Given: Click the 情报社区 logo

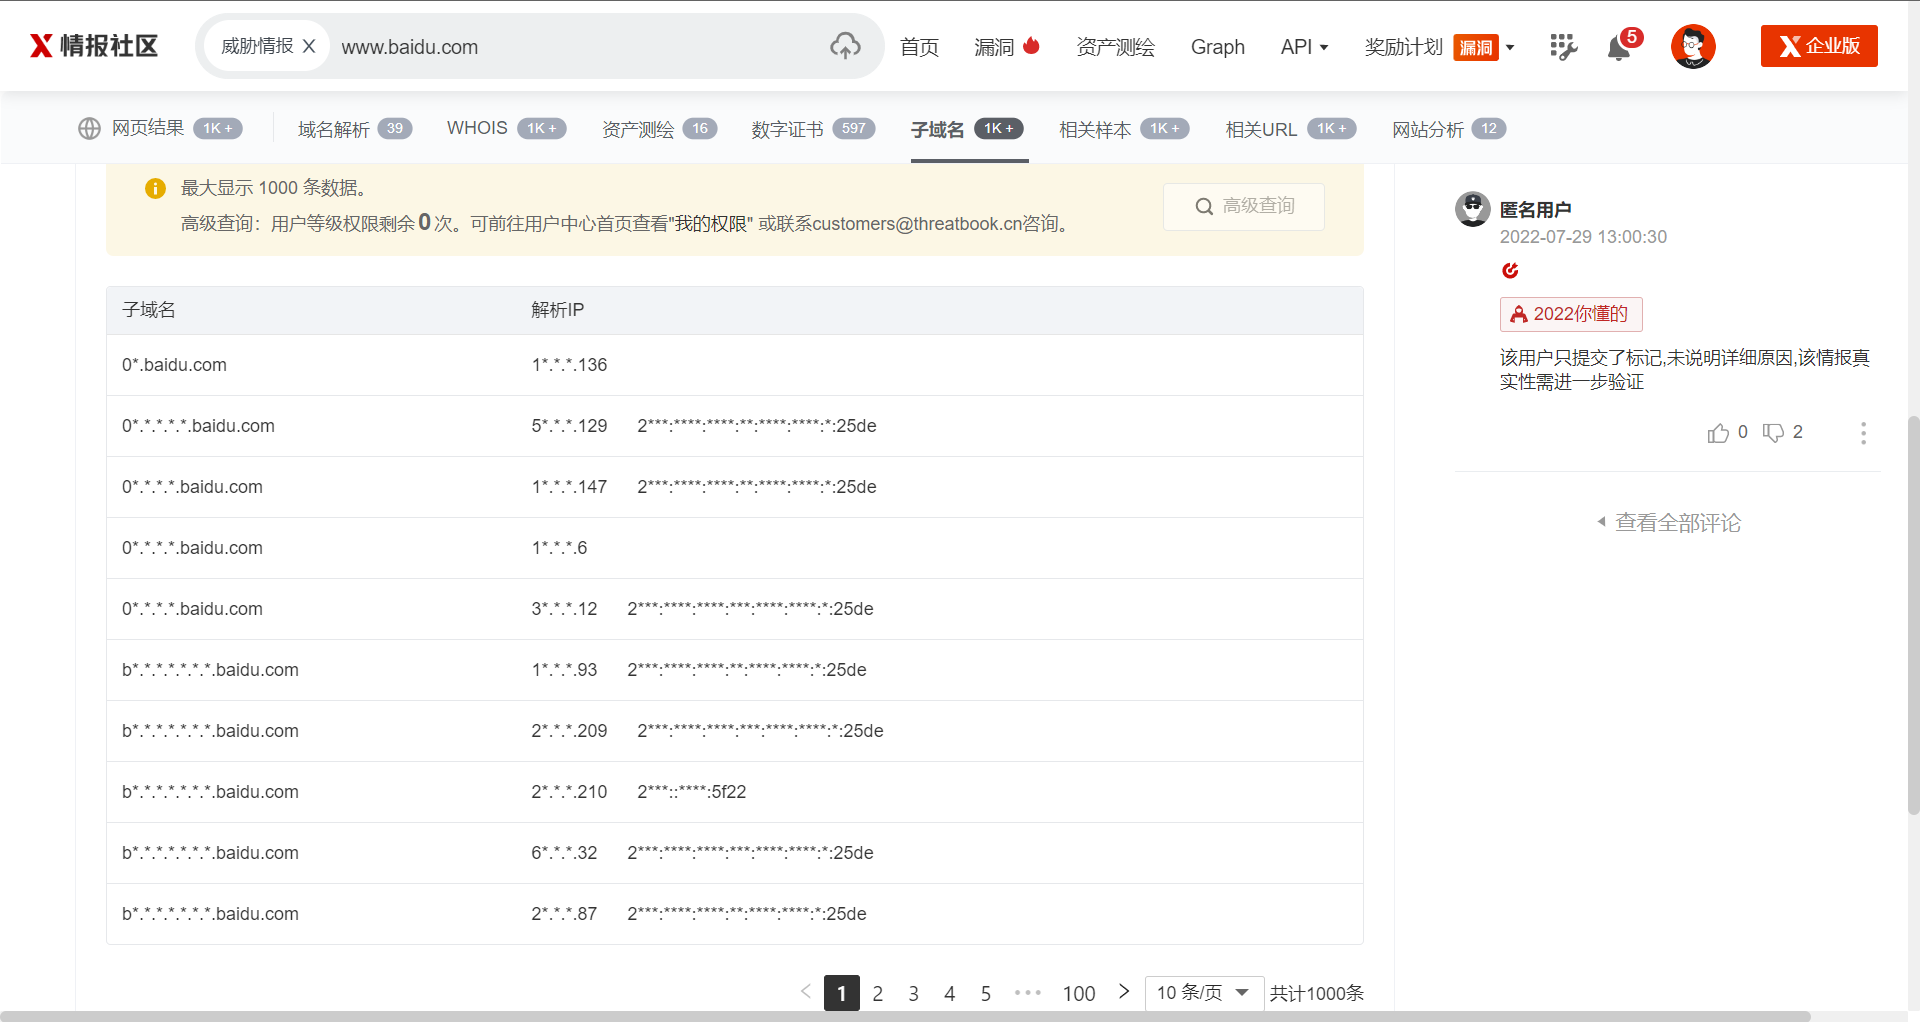Looking at the screenshot, I should [x=94, y=46].
